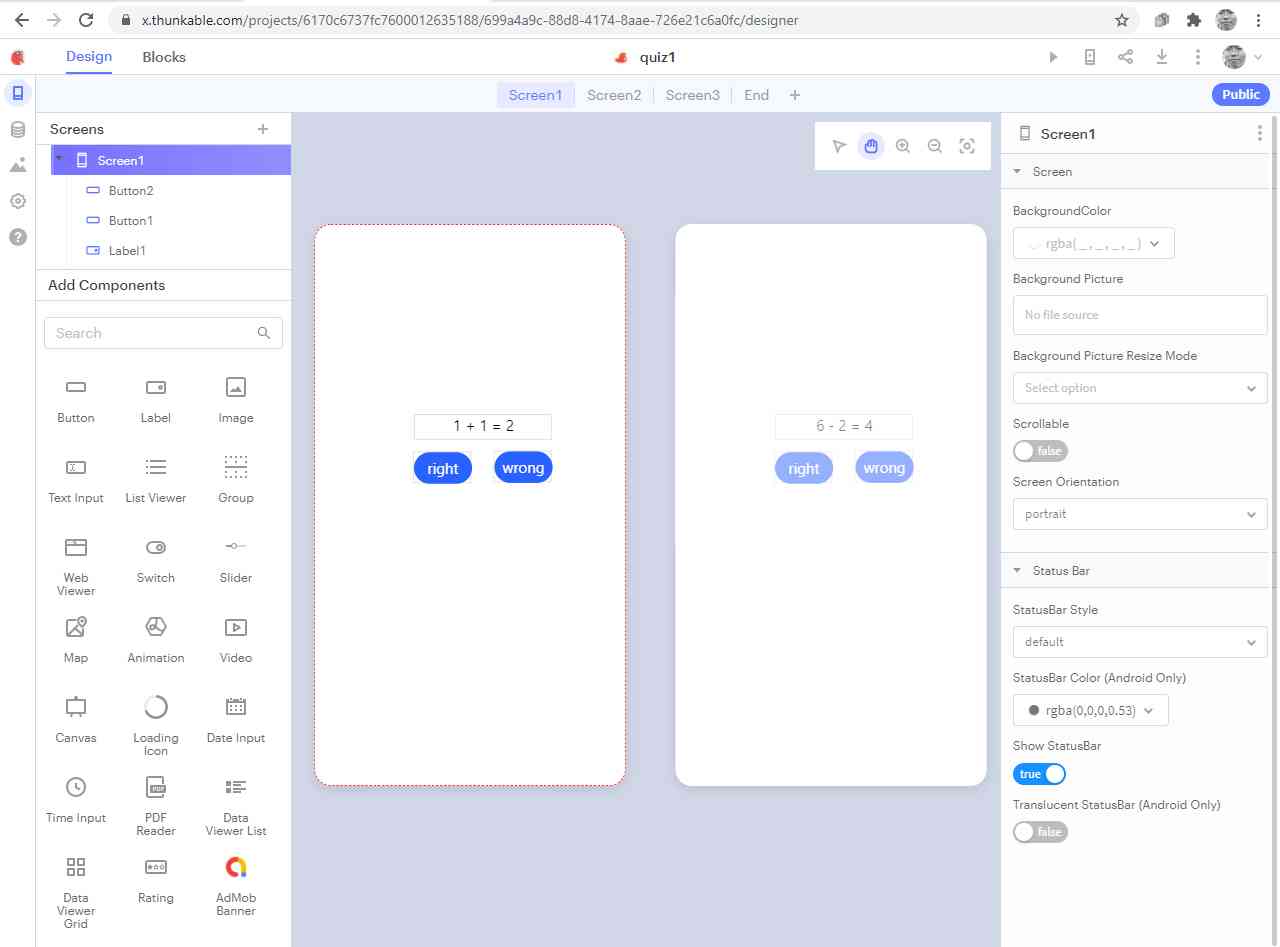Toggle the Scrollable switch
The width and height of the screenshot is (1280, 947).
click(1040, 451)
